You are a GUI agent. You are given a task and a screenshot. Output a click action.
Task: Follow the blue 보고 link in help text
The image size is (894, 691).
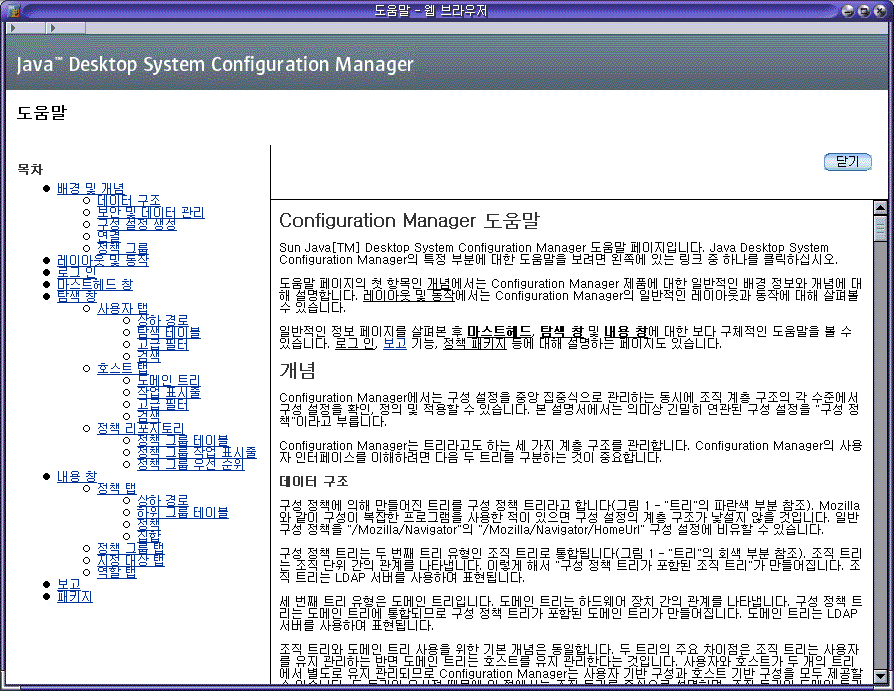(395, 343)
